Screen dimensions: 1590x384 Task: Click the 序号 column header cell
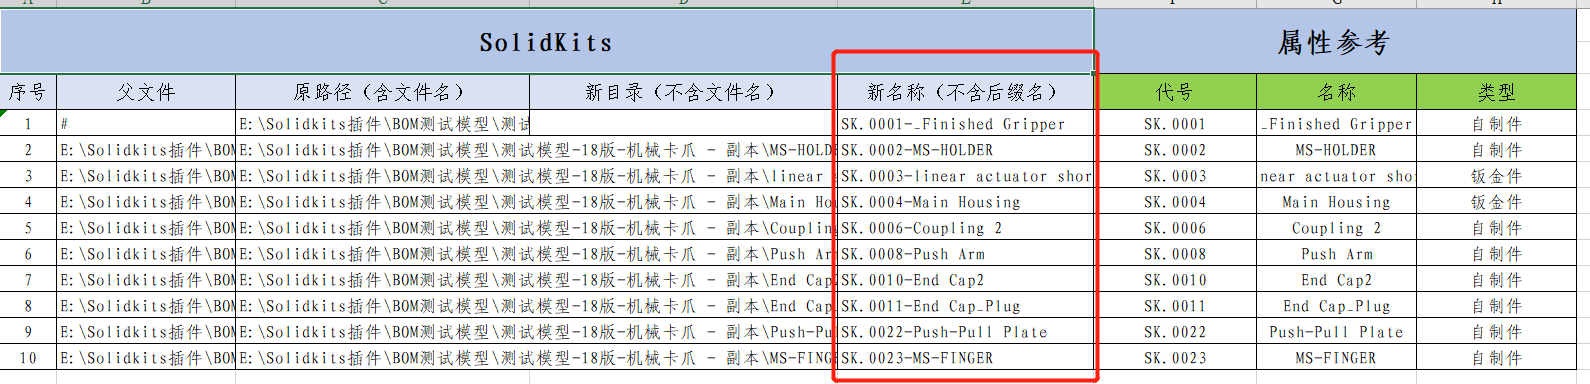click(28, 92)
